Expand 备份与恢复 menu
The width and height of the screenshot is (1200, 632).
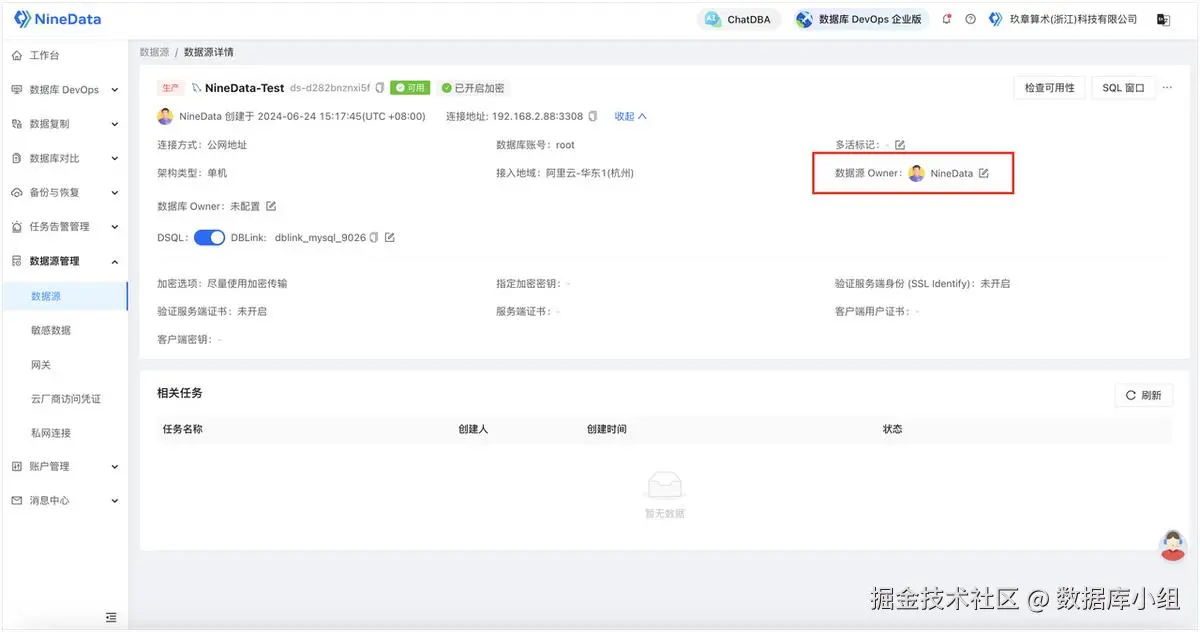click(x=64, y=192)
